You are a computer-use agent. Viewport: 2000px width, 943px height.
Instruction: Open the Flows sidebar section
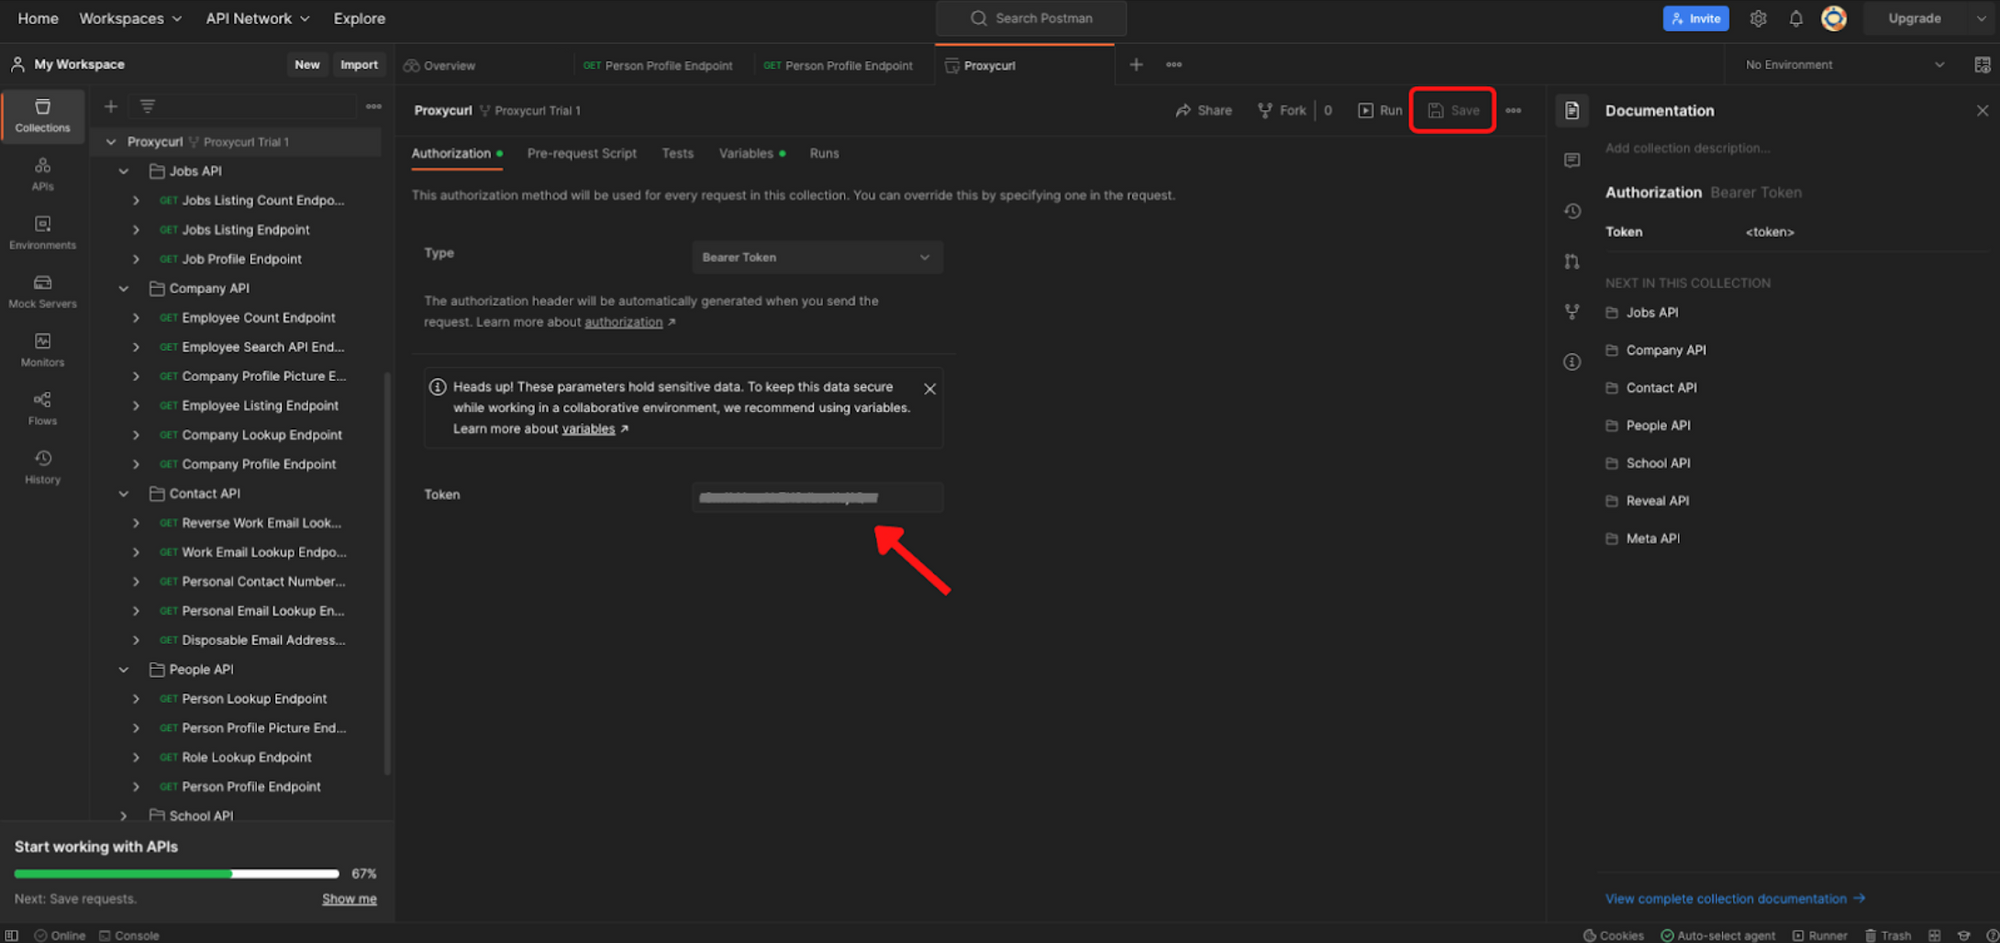click(43, 408)
